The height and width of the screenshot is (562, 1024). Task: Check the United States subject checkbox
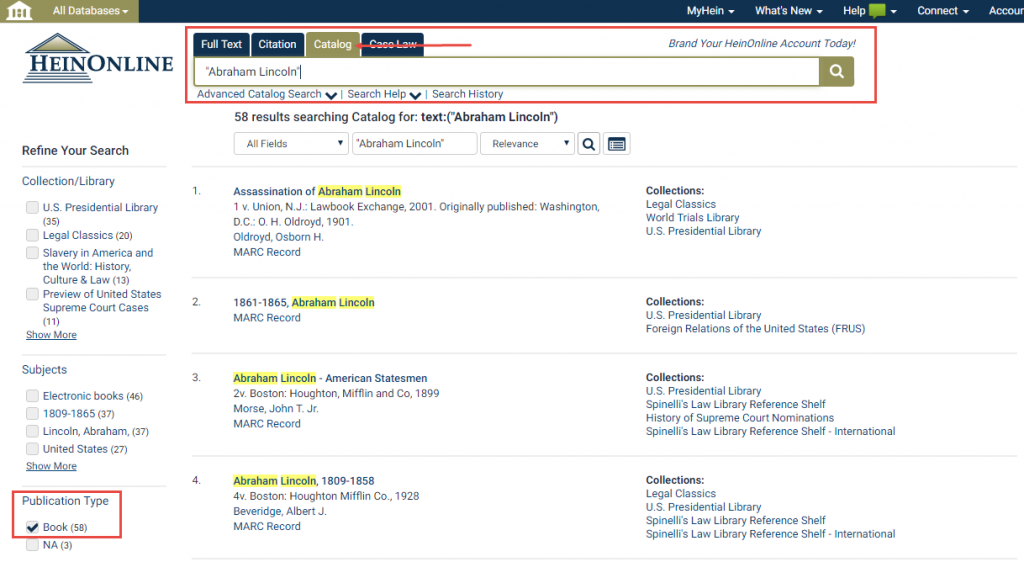coord(32,448)
